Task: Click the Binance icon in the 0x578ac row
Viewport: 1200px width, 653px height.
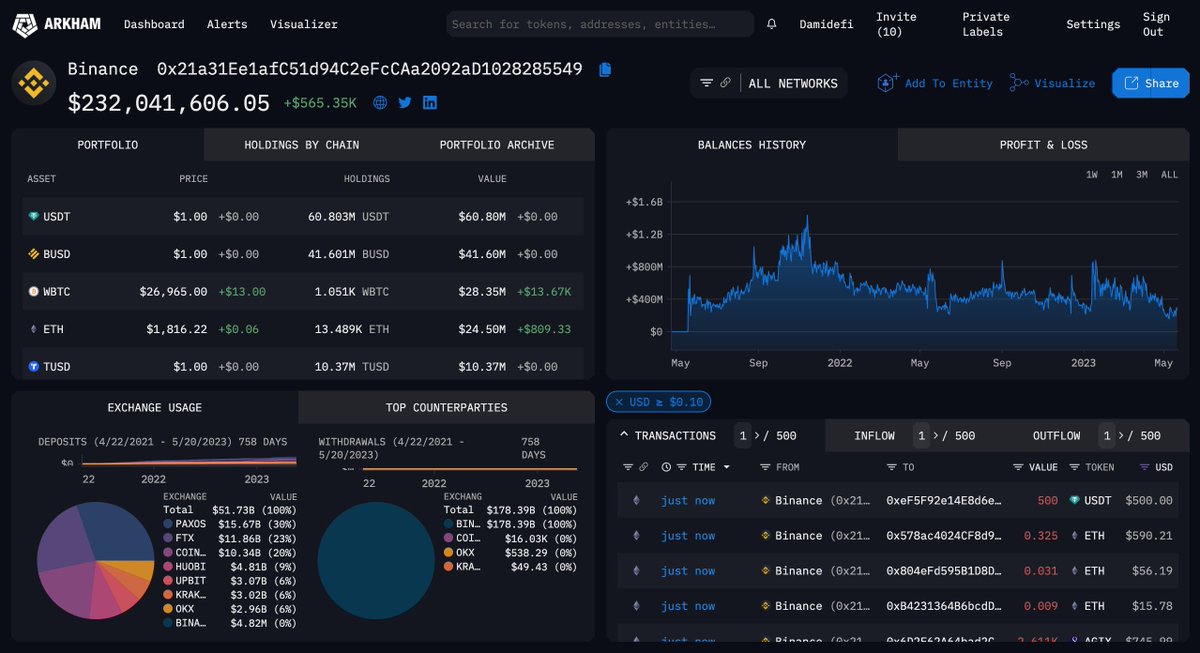Action: [x=766, y=535]
